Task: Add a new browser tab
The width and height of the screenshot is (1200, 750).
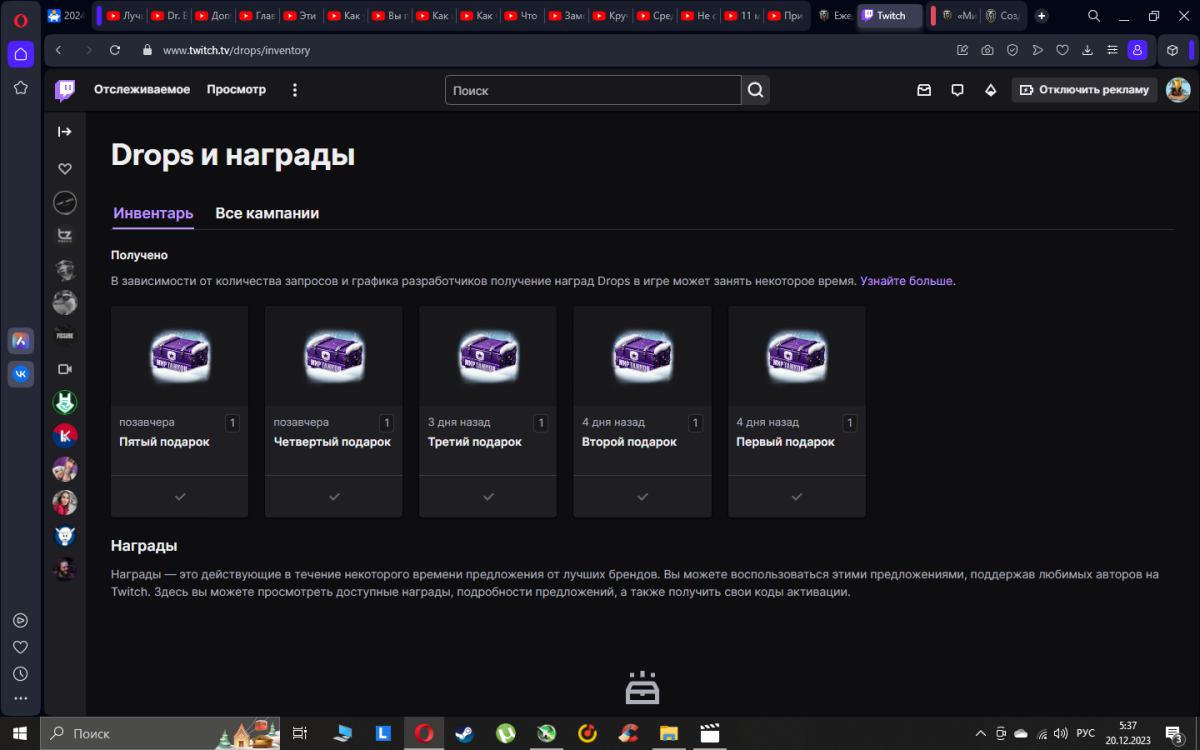Action: [1042, 16]
